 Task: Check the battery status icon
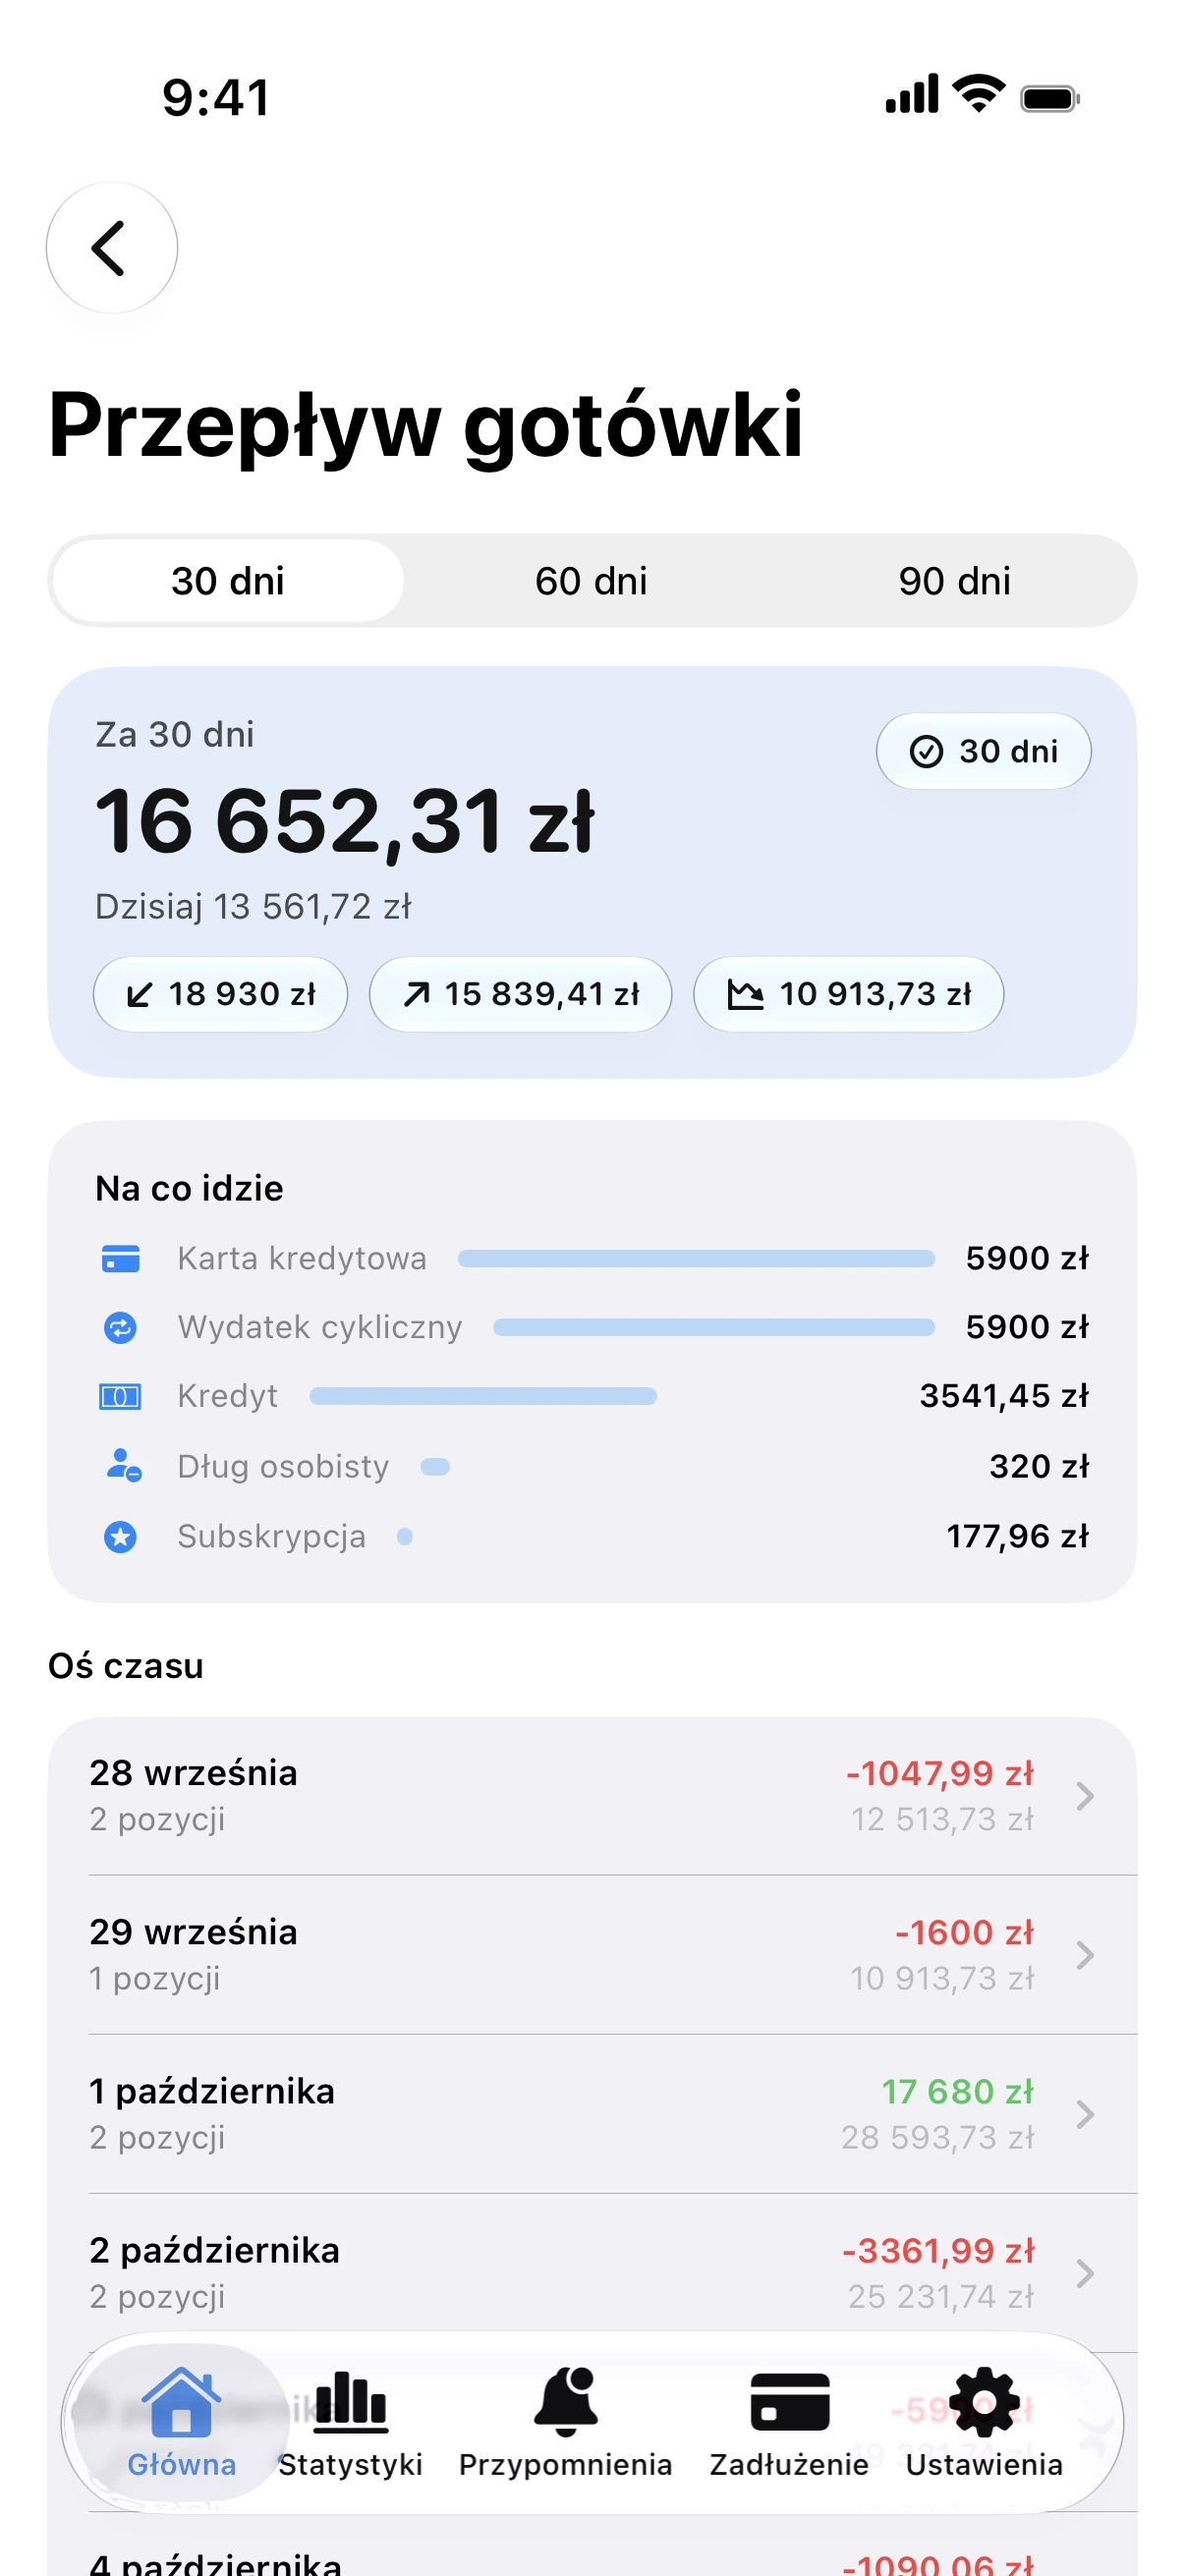click(1049, 98)
